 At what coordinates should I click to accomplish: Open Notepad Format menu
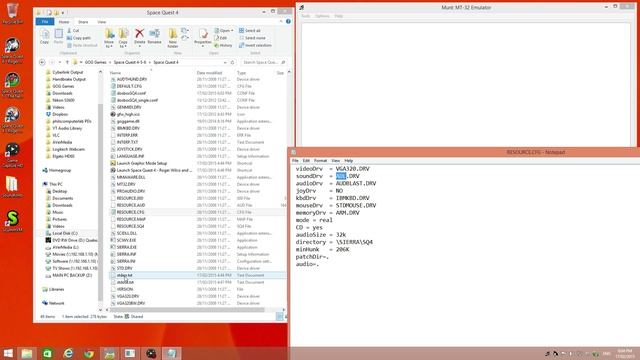click(x=320, y=161)
